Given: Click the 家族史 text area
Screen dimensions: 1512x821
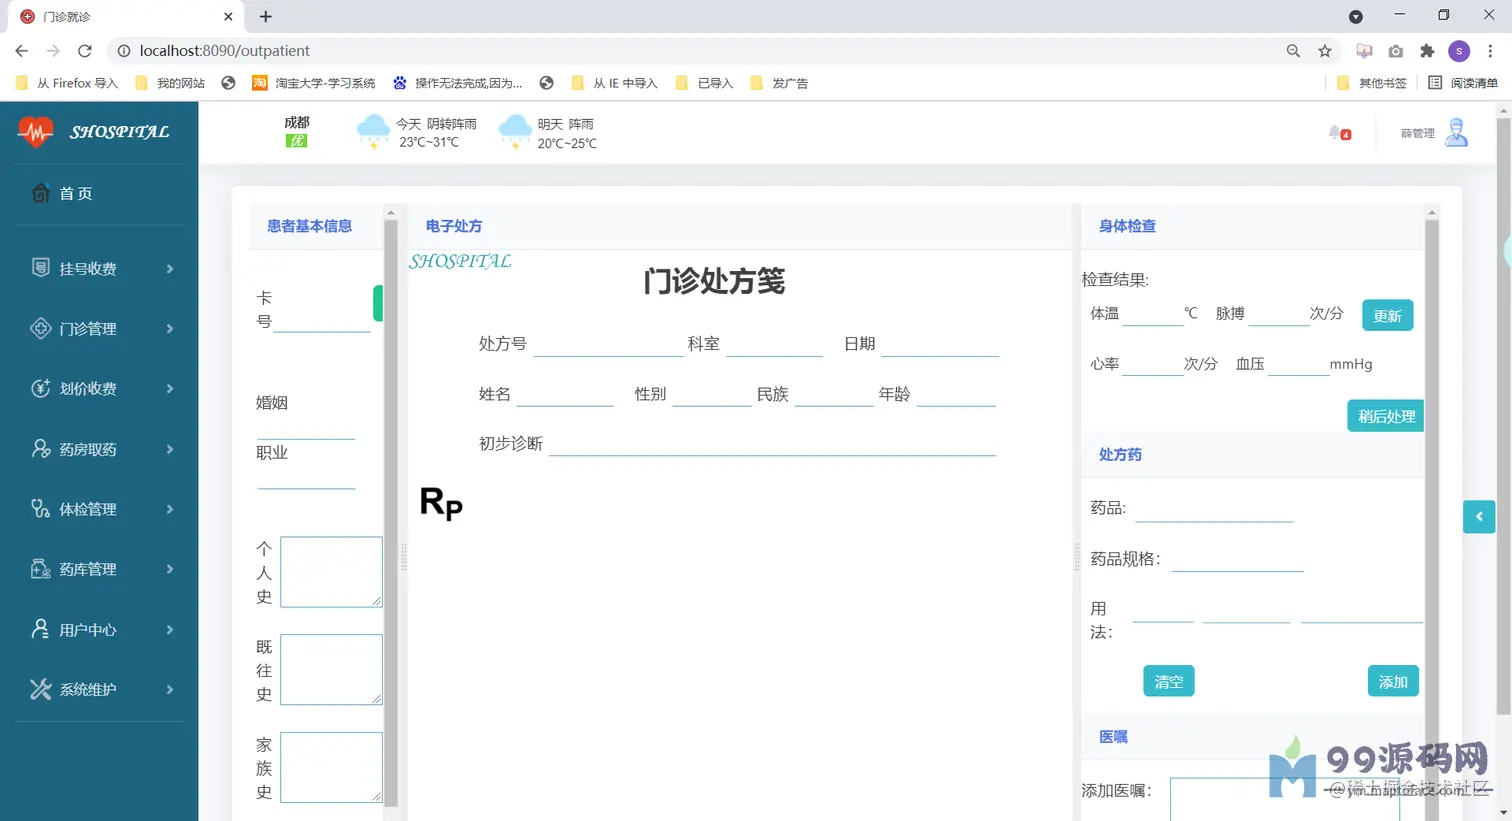Looking at the screenshot, I should [x=331, y=768].
